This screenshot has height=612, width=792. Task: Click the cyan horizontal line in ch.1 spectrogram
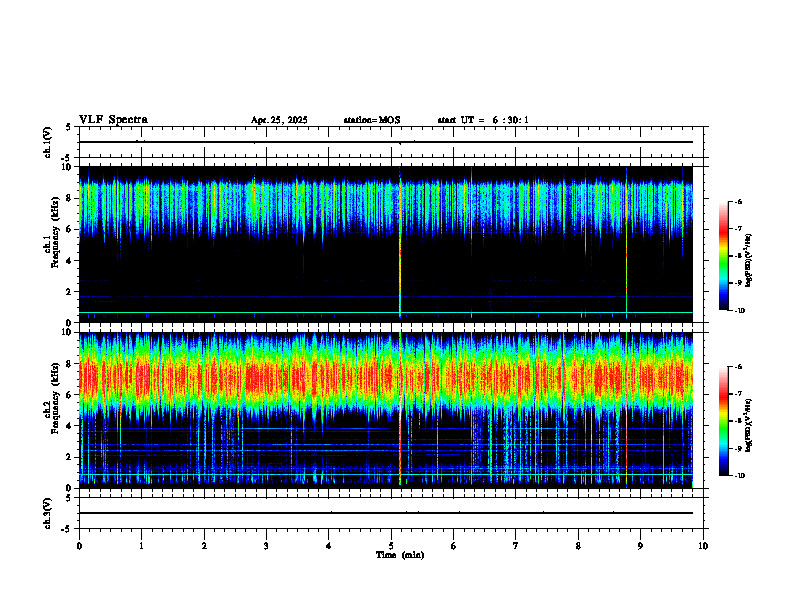[x=386, y=313]
